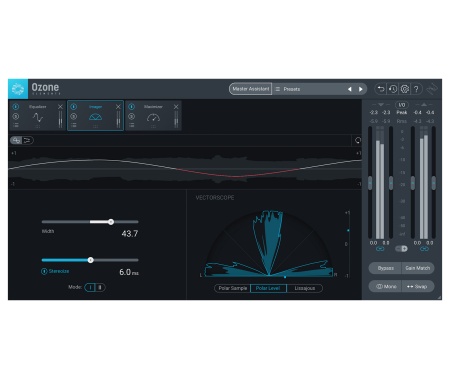450x380 pixels.
Task: Click the Bypass button
Action: tap(386, 268)
